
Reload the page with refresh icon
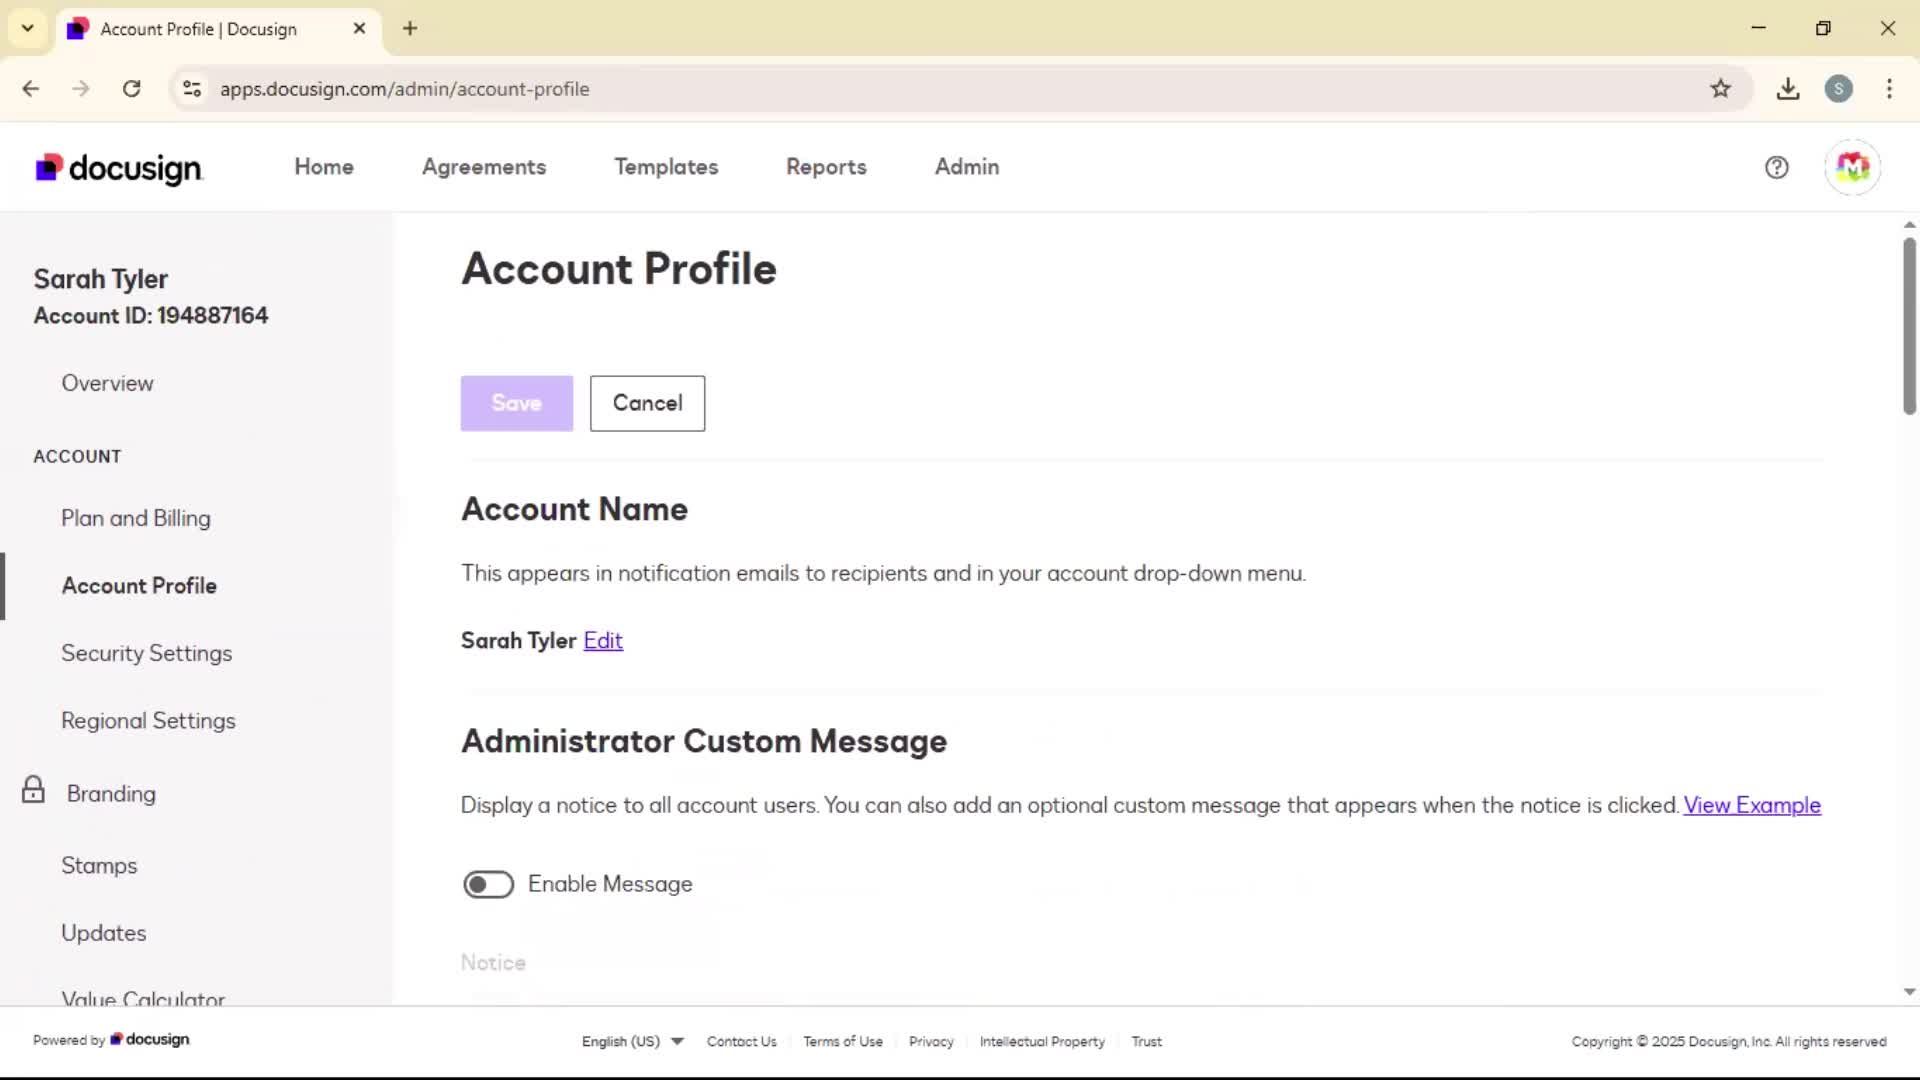[x=131, y=89]
